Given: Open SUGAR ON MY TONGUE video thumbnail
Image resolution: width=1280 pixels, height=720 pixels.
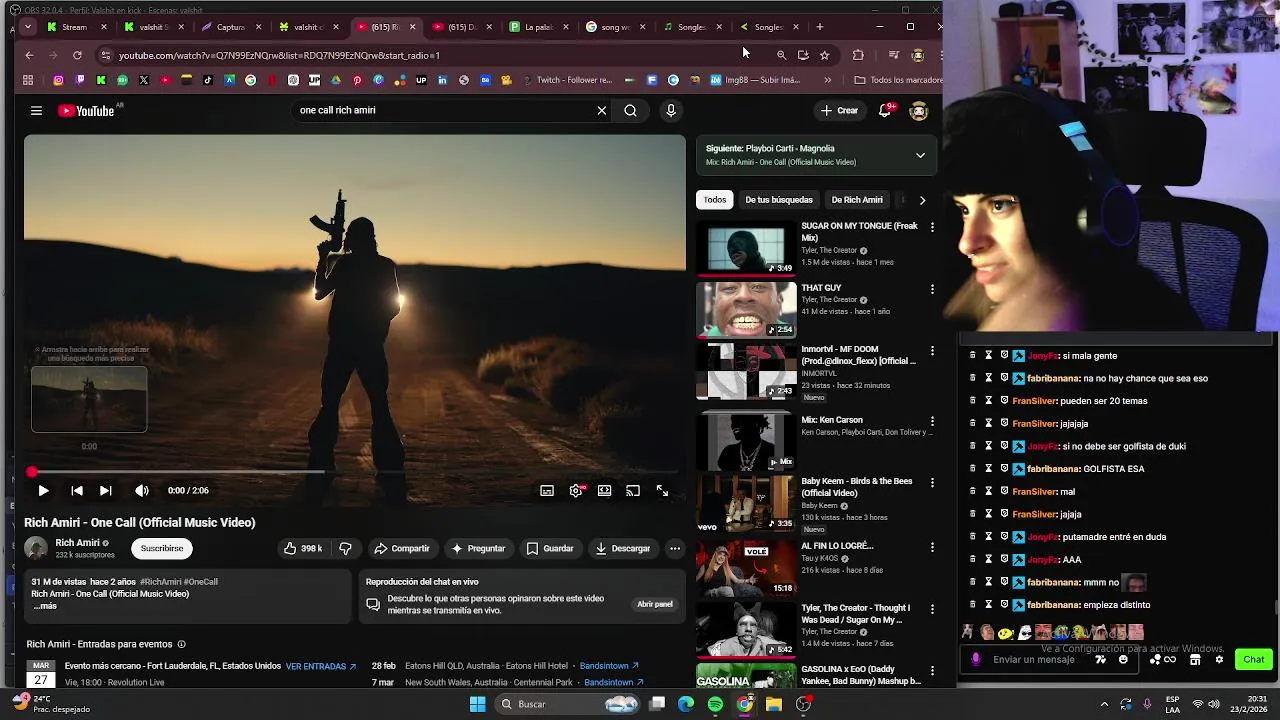Looking at the screenshot, I should tap(746, 250).
